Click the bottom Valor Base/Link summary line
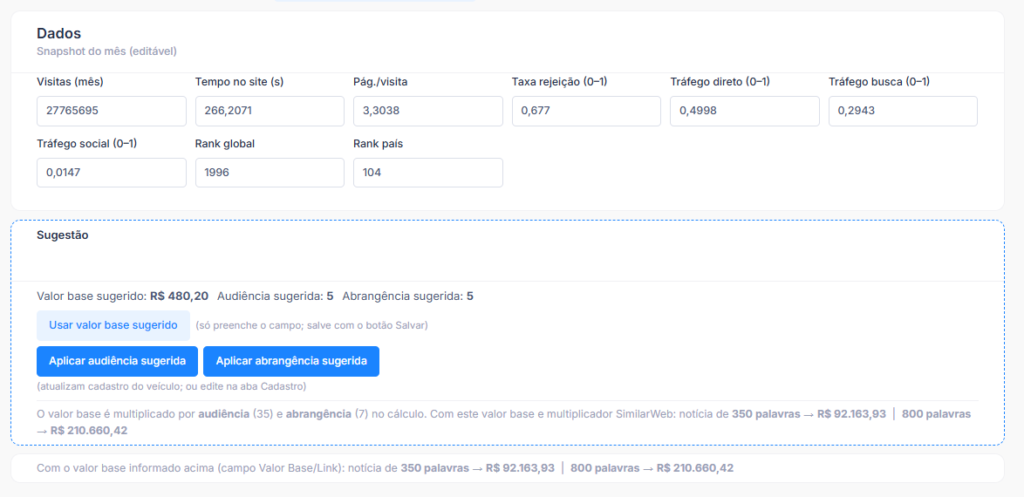Screen dimensions: 1024x497 [385, 468]
